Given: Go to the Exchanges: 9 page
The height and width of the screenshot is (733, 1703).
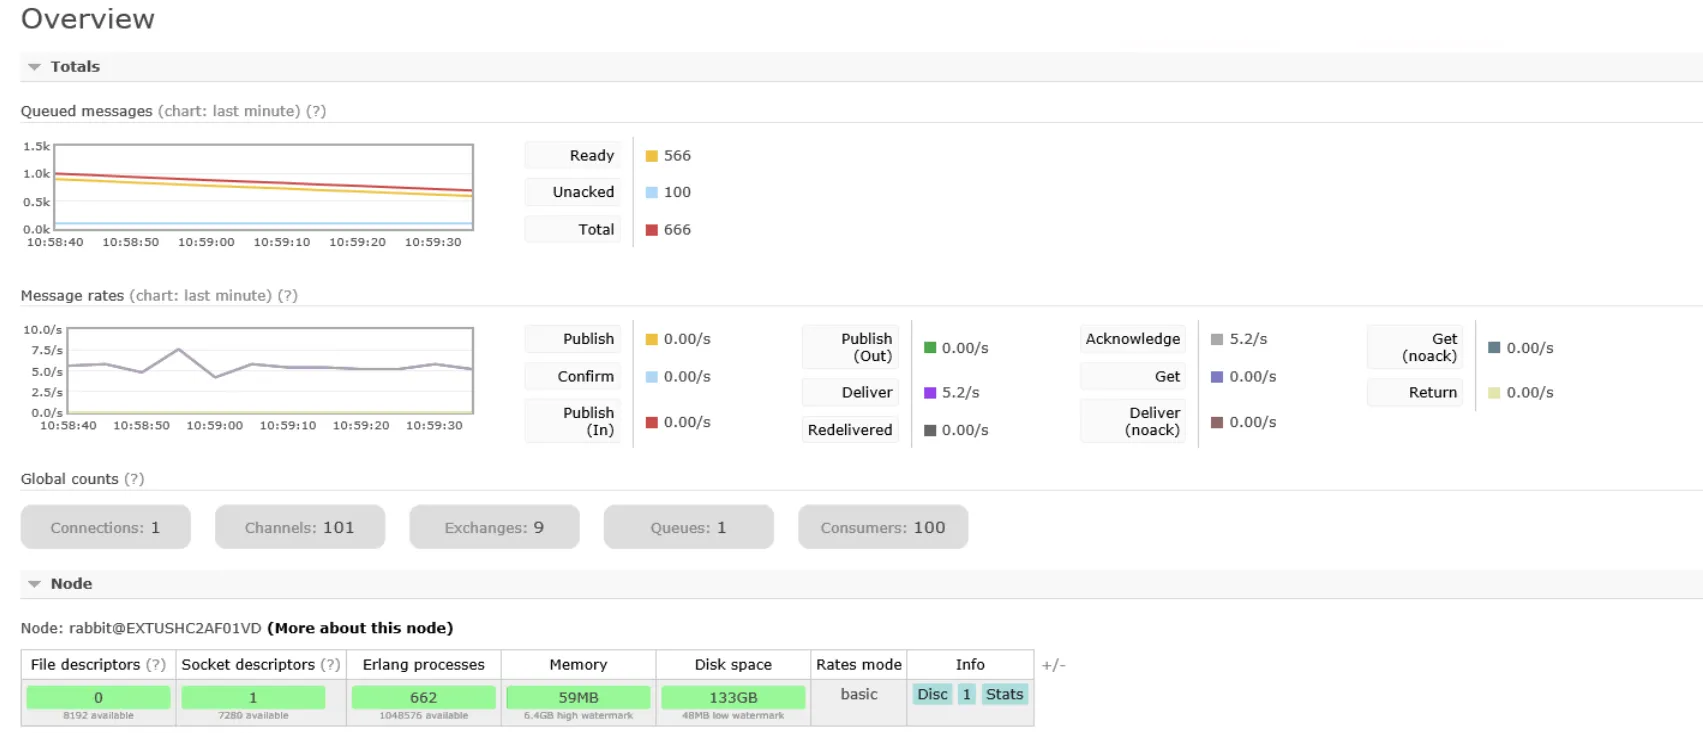Looking at the screenshot, I should coord(494,527).
